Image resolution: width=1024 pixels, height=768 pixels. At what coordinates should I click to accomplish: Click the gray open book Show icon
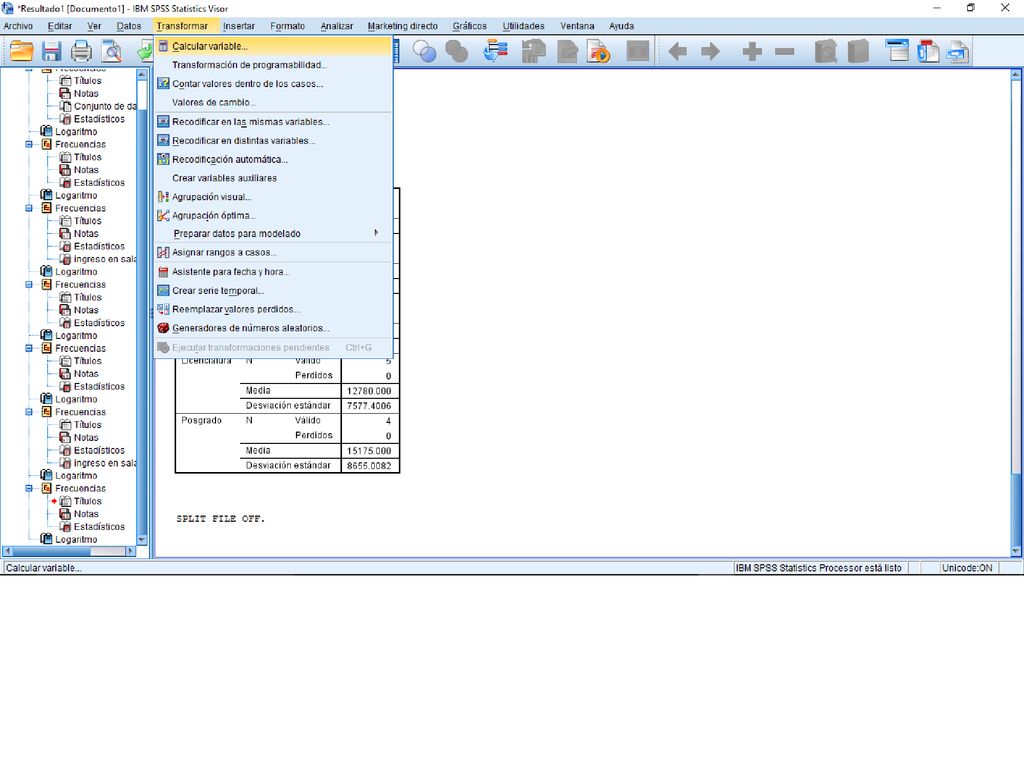tap(826, 52)
